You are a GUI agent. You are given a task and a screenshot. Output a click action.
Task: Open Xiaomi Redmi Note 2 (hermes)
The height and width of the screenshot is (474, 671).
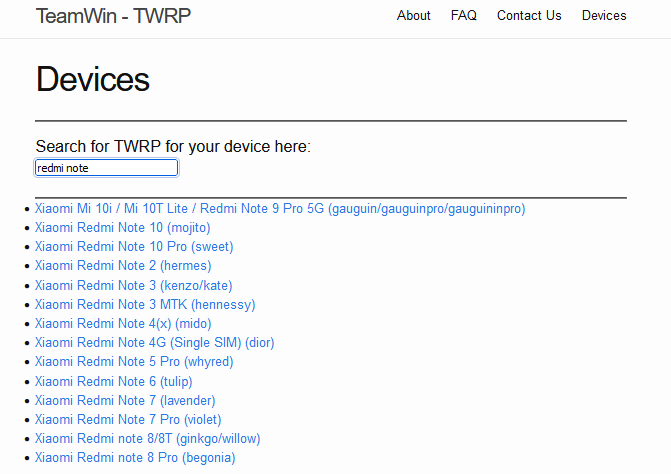pyautogui.click(x=123, y=266)
